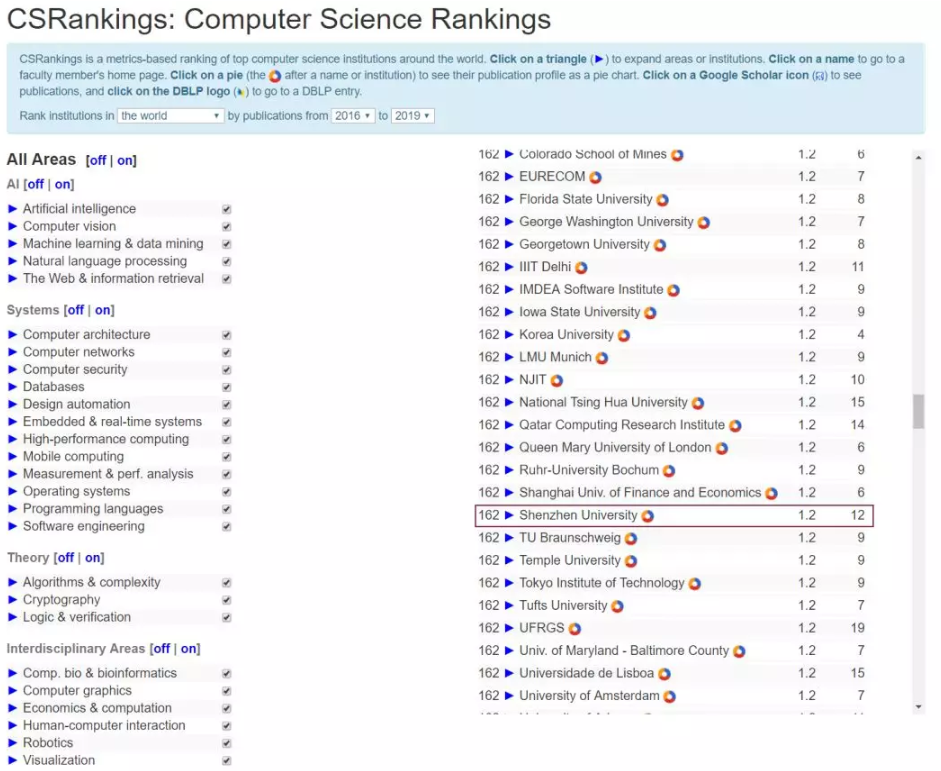The width and height of the screenshot is (941, 771).
Task: Open George Washington University pie chart
Action: pos(704,223)
